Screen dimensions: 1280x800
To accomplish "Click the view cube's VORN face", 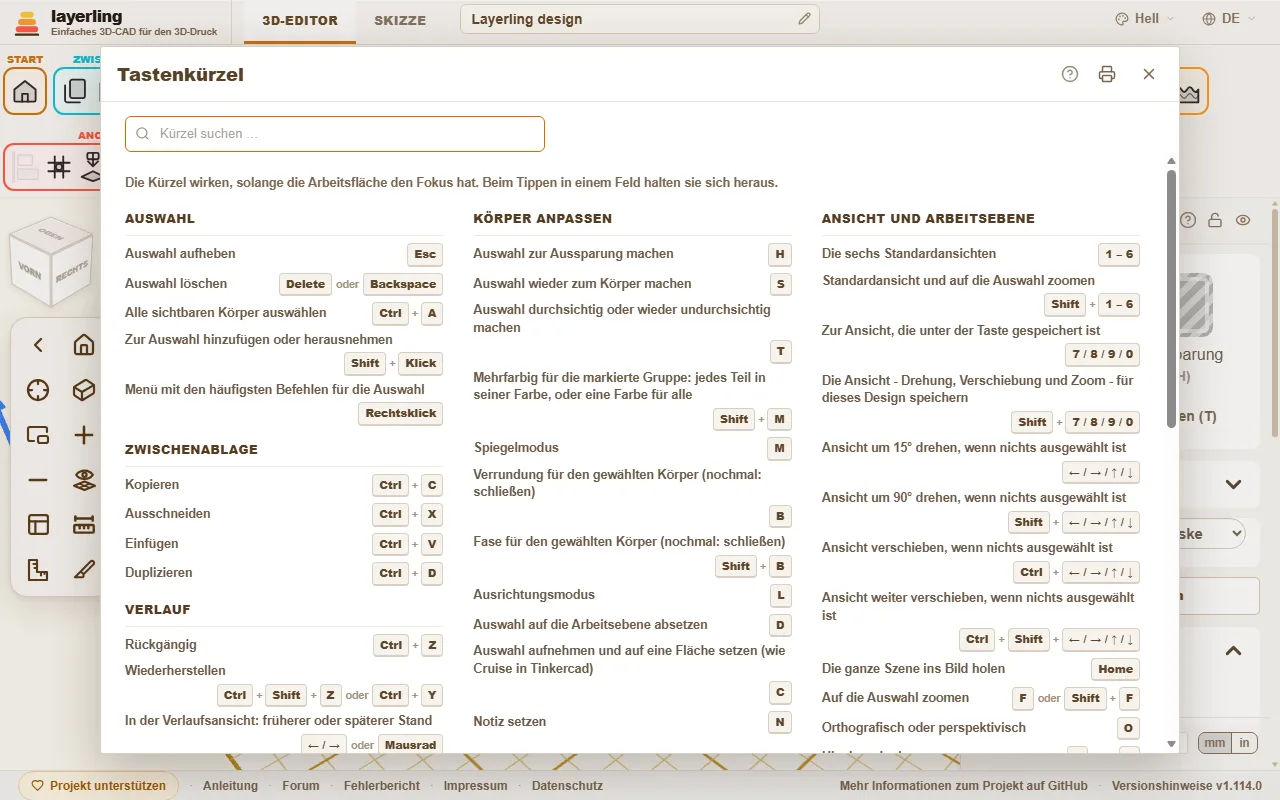I will pyautogui.click(x=30, y=270).
